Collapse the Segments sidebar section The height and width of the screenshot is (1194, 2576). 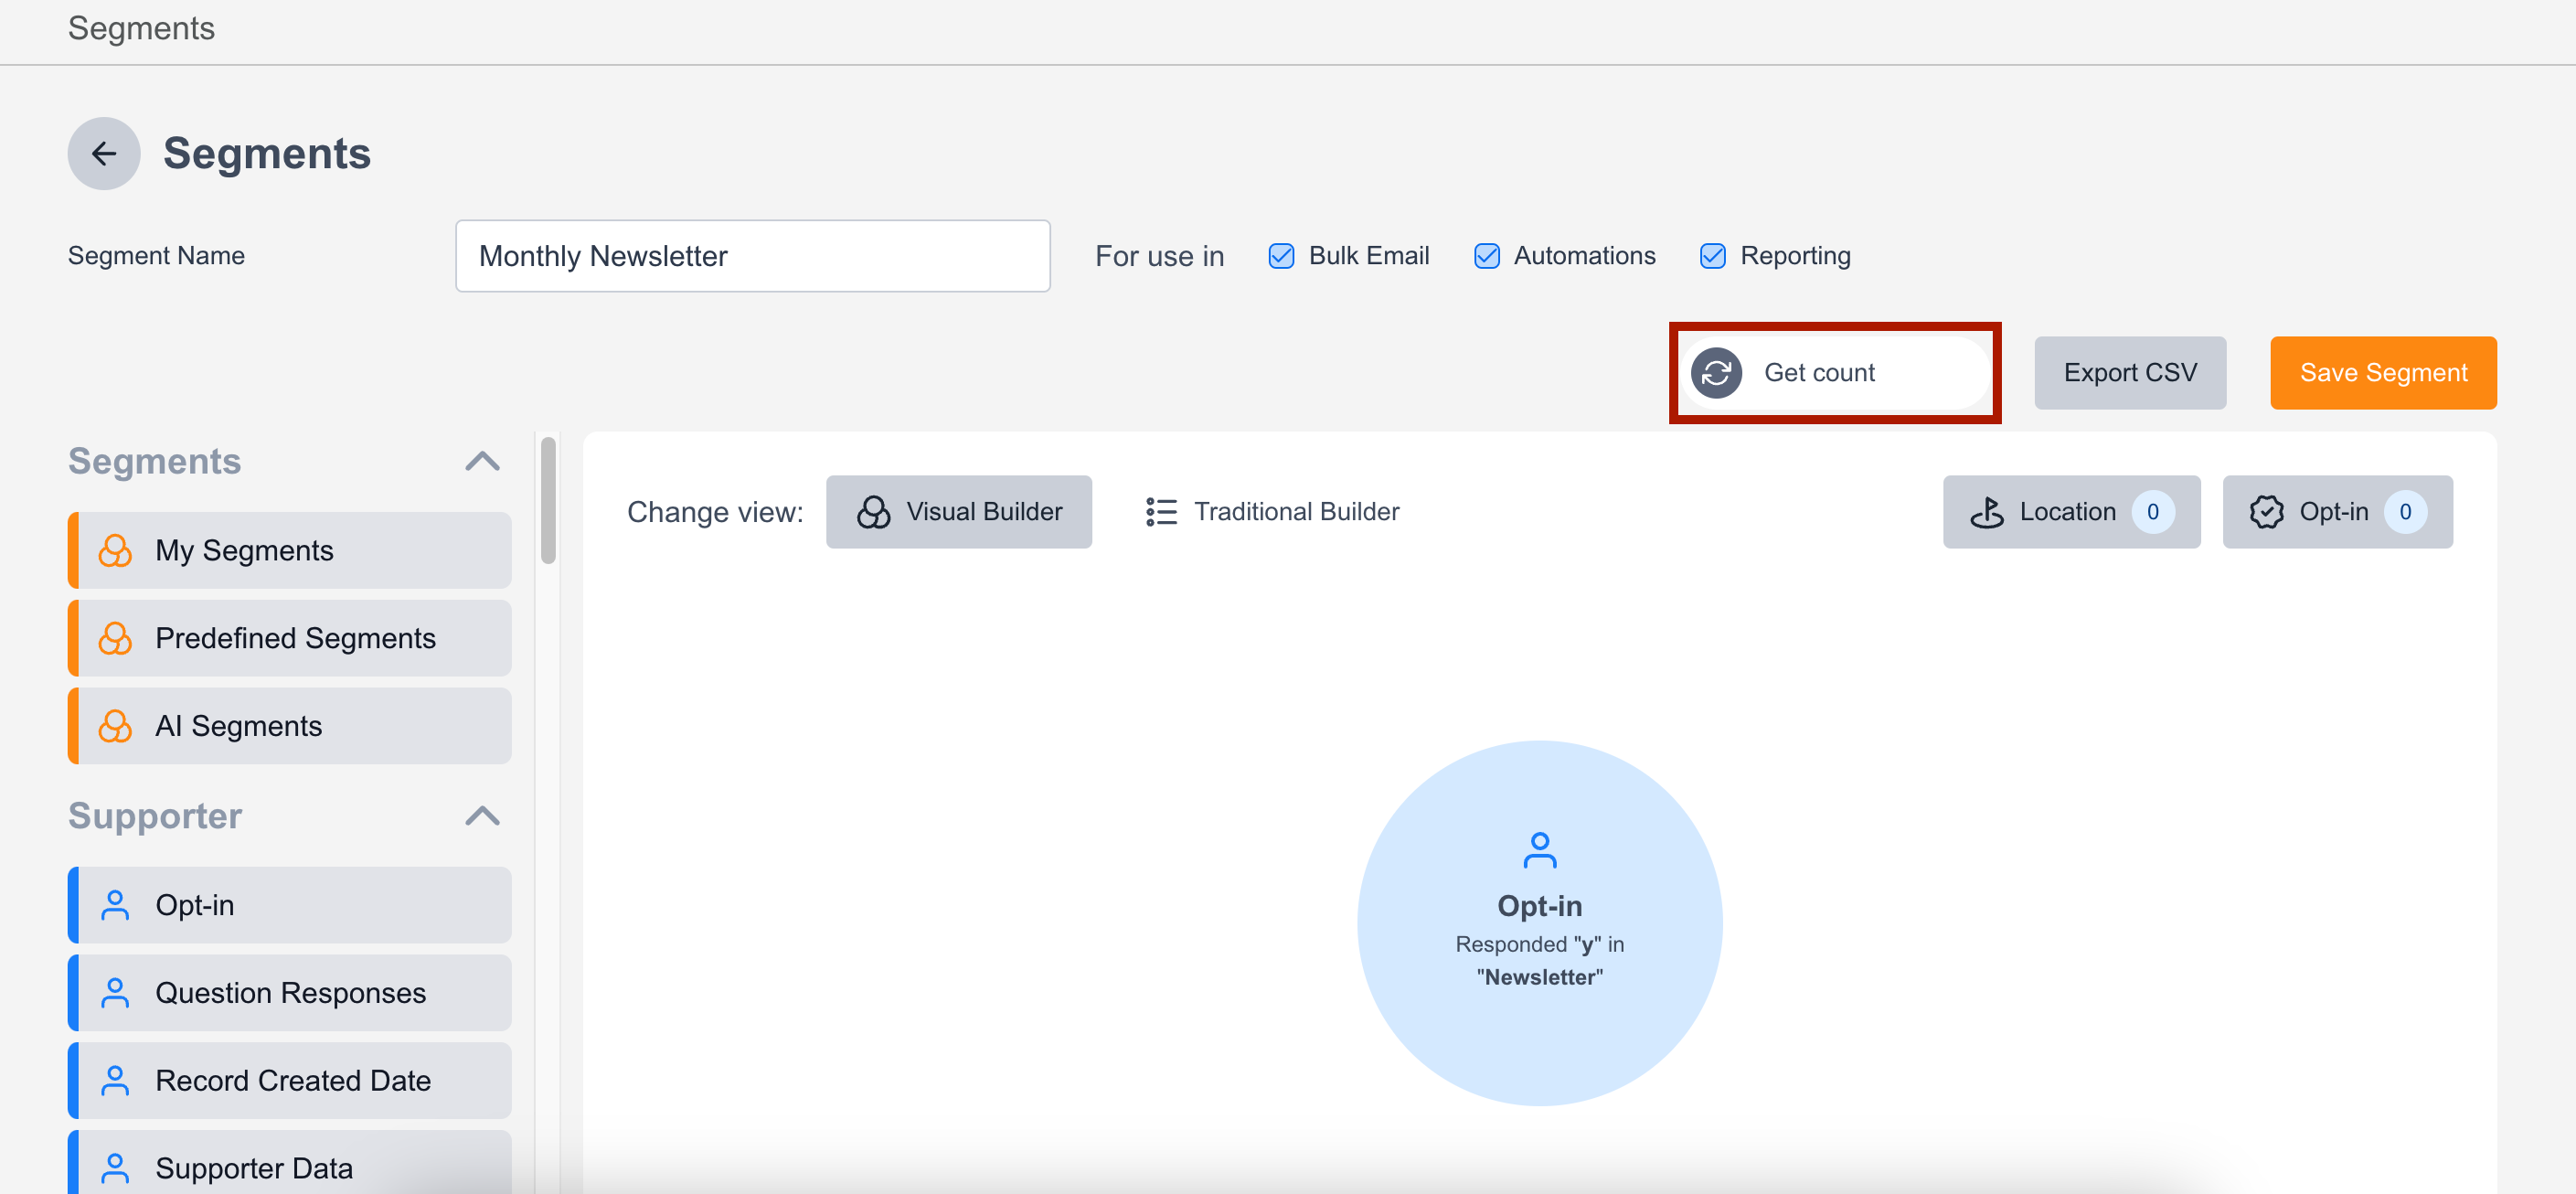[x=482, y=461]
